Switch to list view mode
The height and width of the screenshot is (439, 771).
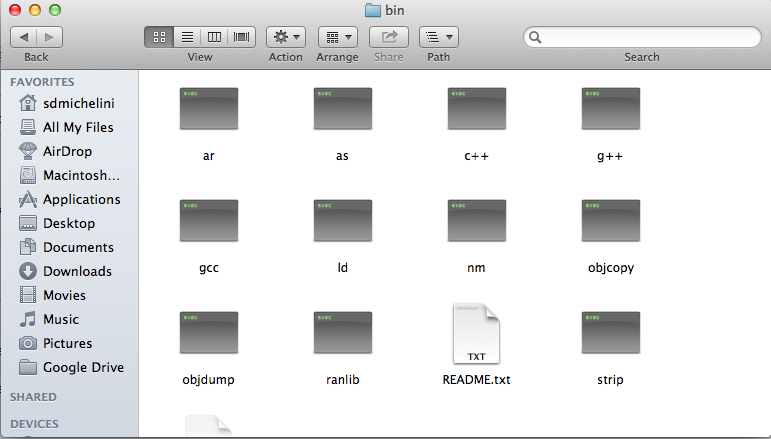(x=186, y=37)
